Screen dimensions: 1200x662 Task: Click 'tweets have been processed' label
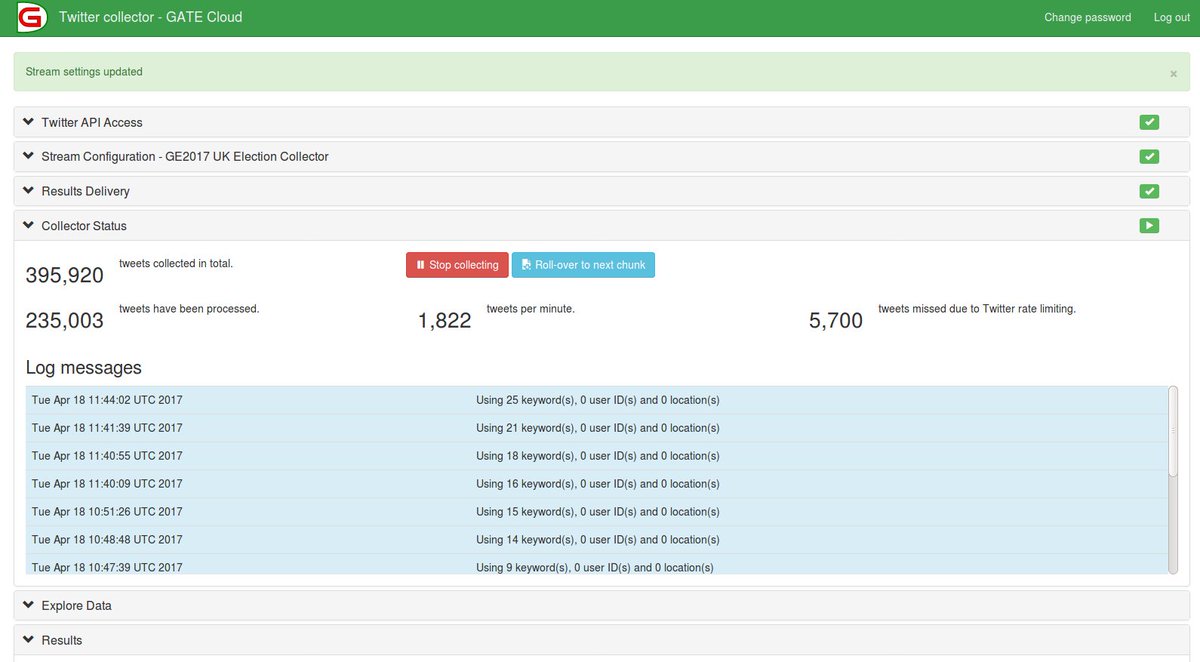[x=189, y=309]
